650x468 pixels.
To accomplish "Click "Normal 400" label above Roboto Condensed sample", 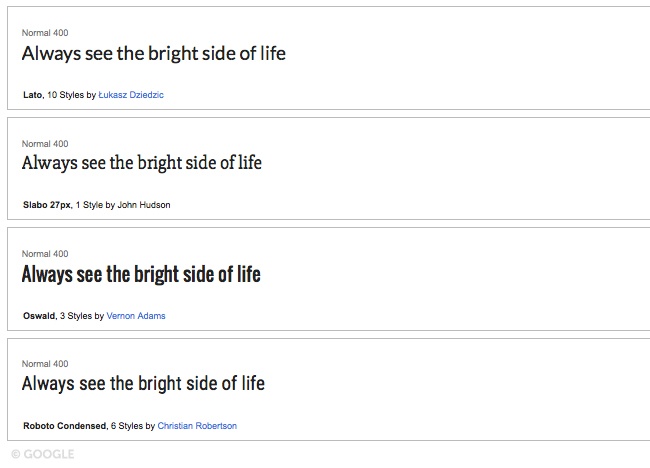I will click(x=45, y=364).
